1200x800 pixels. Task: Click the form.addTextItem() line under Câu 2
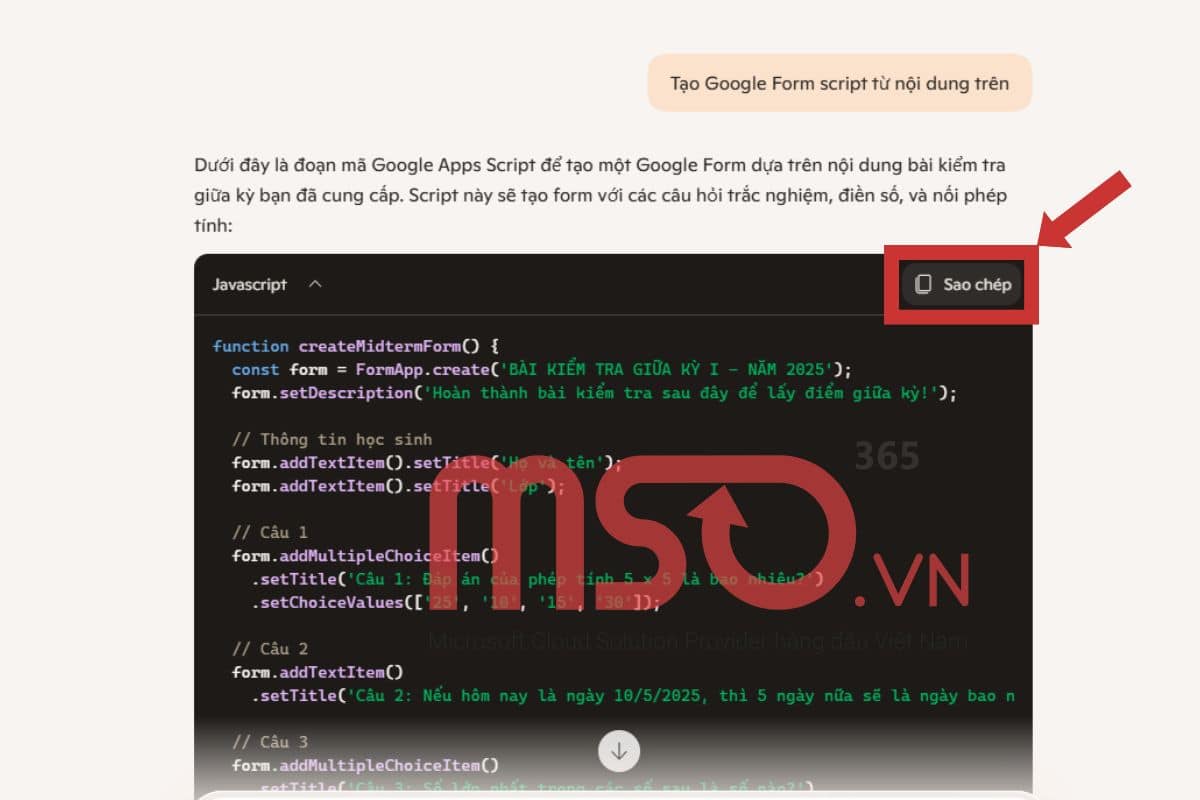tap(317, 672)
